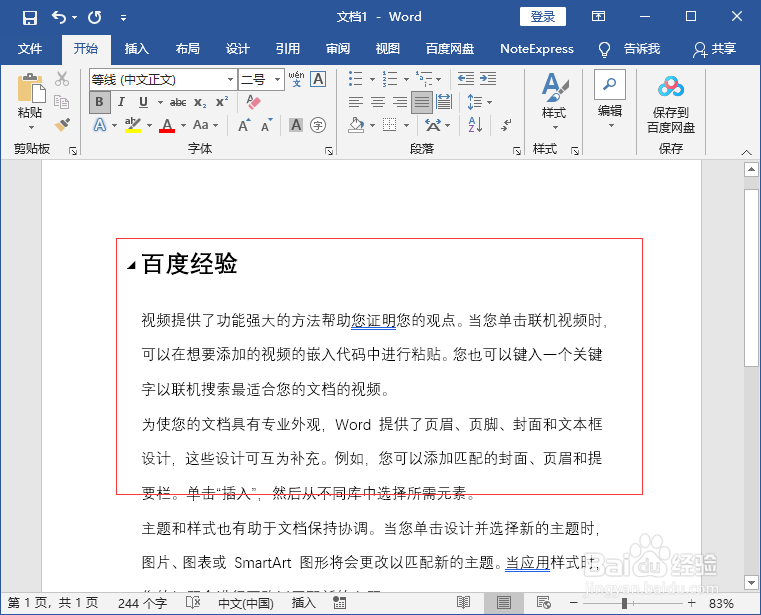Click the vertical scrollbar thumb
The image size is (761, 615).
click(751, 278)
